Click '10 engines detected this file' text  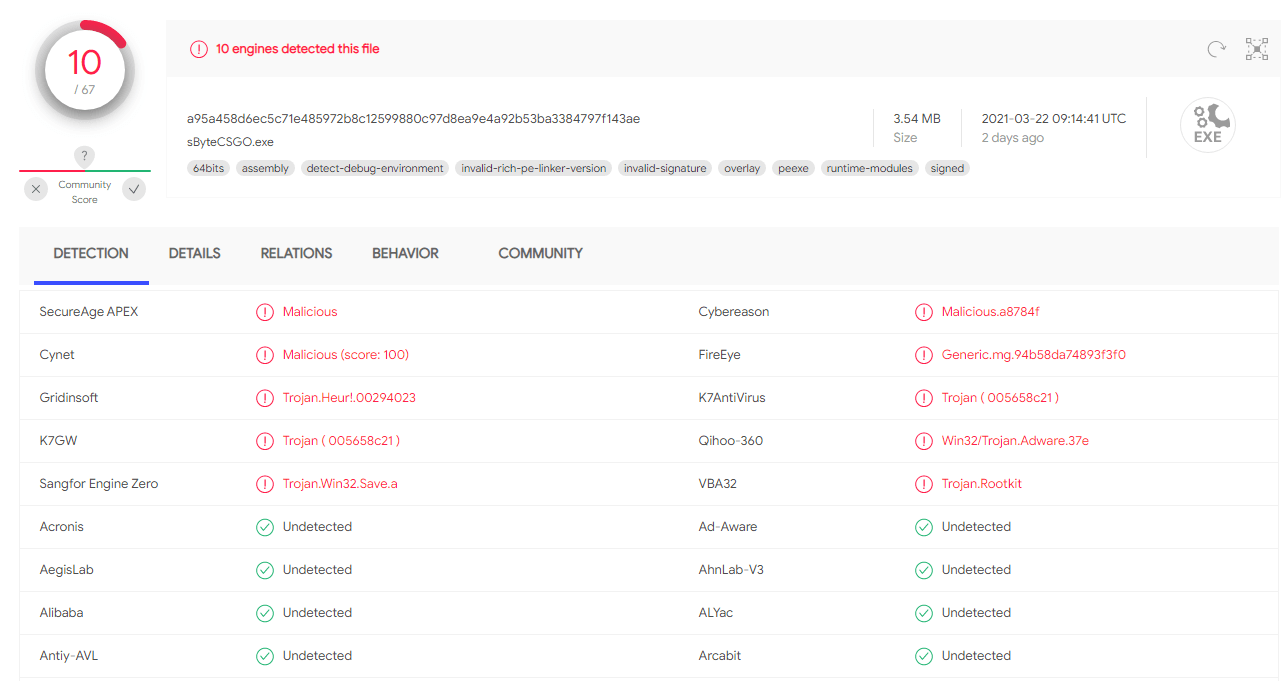298,49
